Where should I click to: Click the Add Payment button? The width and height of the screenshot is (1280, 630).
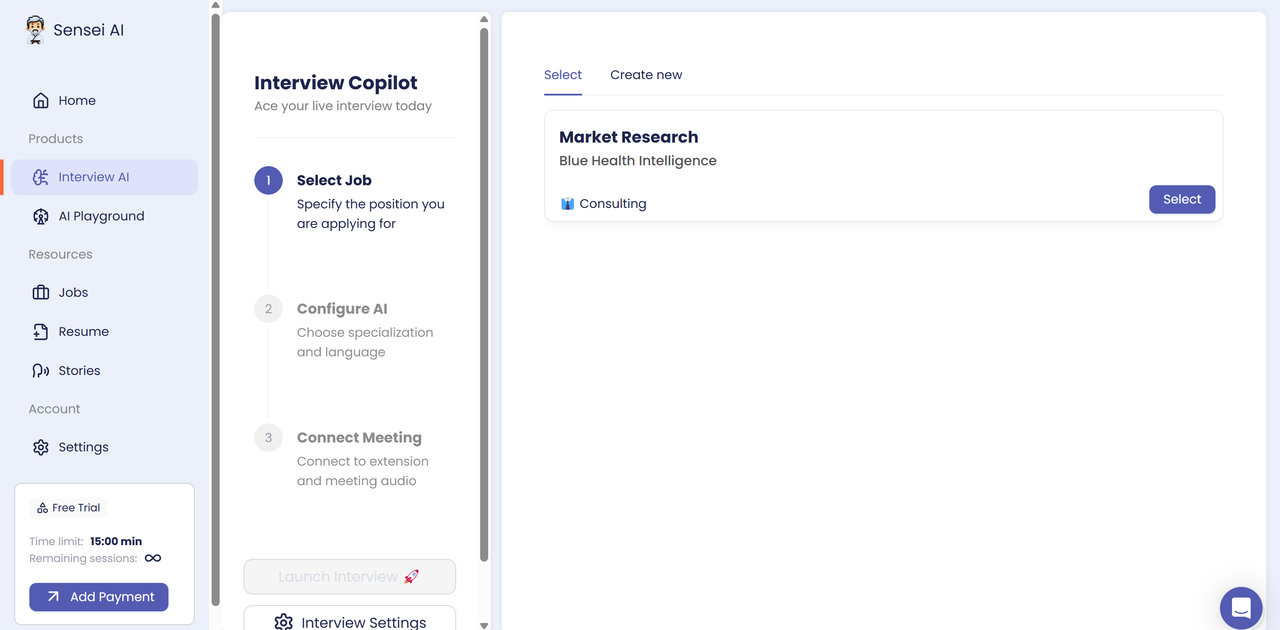(99, 597)
